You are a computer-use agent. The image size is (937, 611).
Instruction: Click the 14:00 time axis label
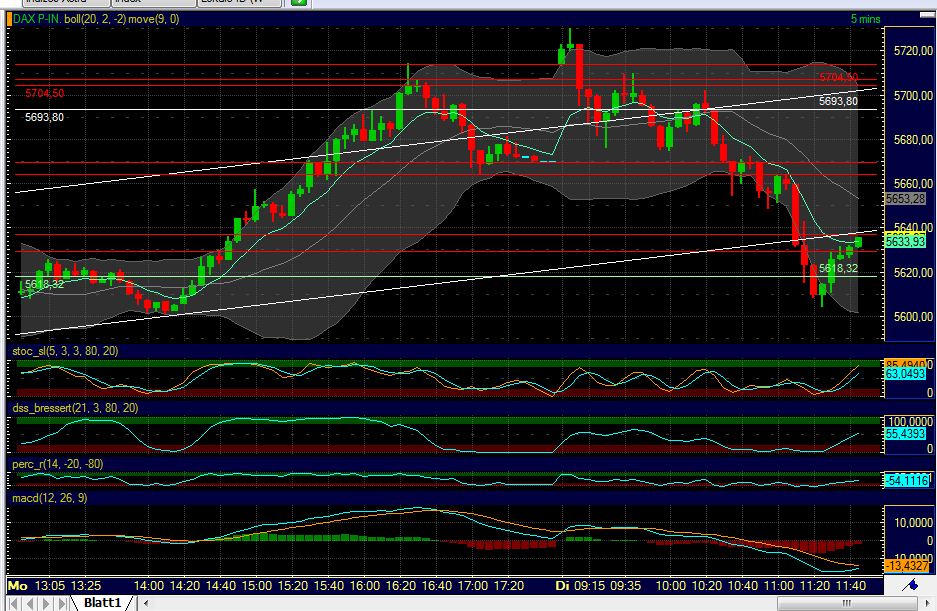pyautogui.click(x=148, y=585)
